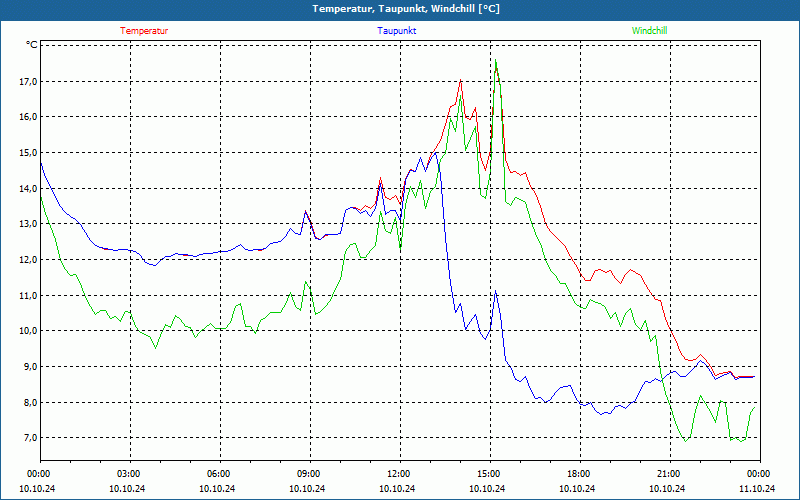This screenshot has height=500, width=800.
Task: Select the 16,0 y-axis label
Action: (28, 117)
